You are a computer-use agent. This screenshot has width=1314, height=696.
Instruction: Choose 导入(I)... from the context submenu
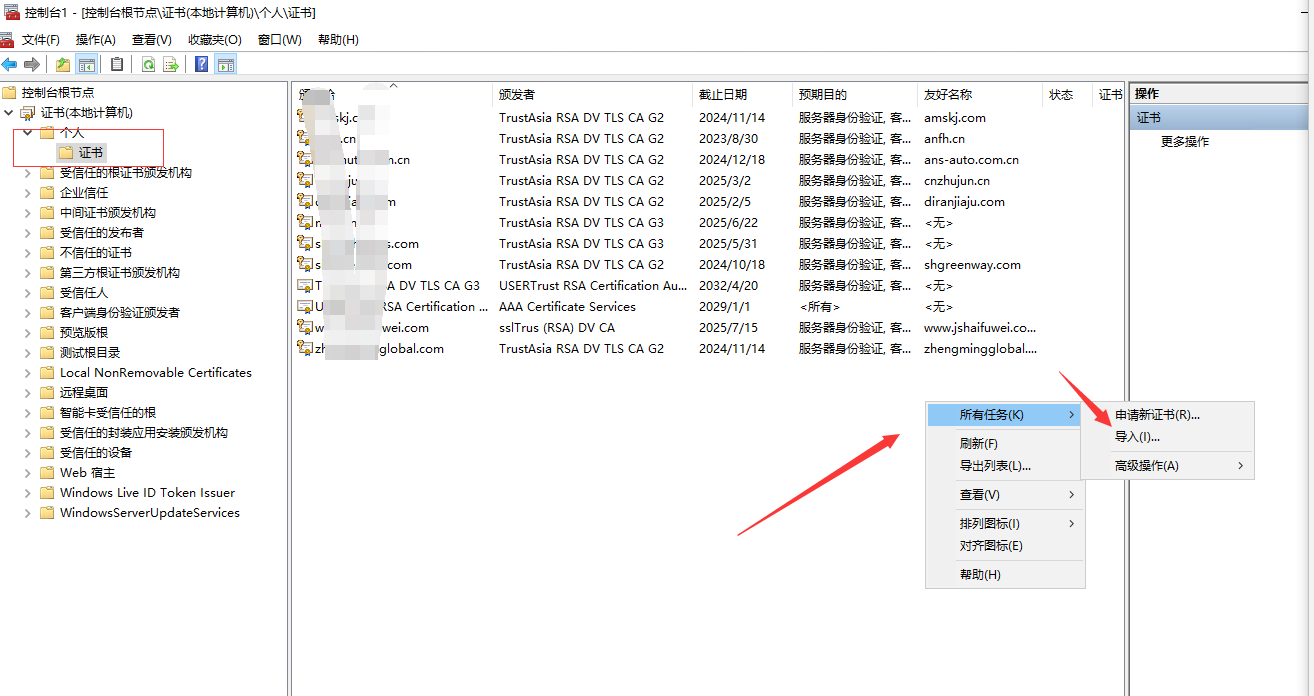click(1137, 437)
